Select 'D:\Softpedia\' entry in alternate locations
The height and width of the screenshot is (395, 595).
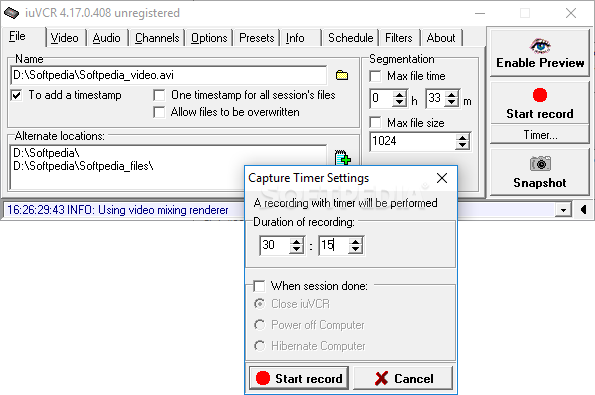pyautogui.click(x=46, y=153)
